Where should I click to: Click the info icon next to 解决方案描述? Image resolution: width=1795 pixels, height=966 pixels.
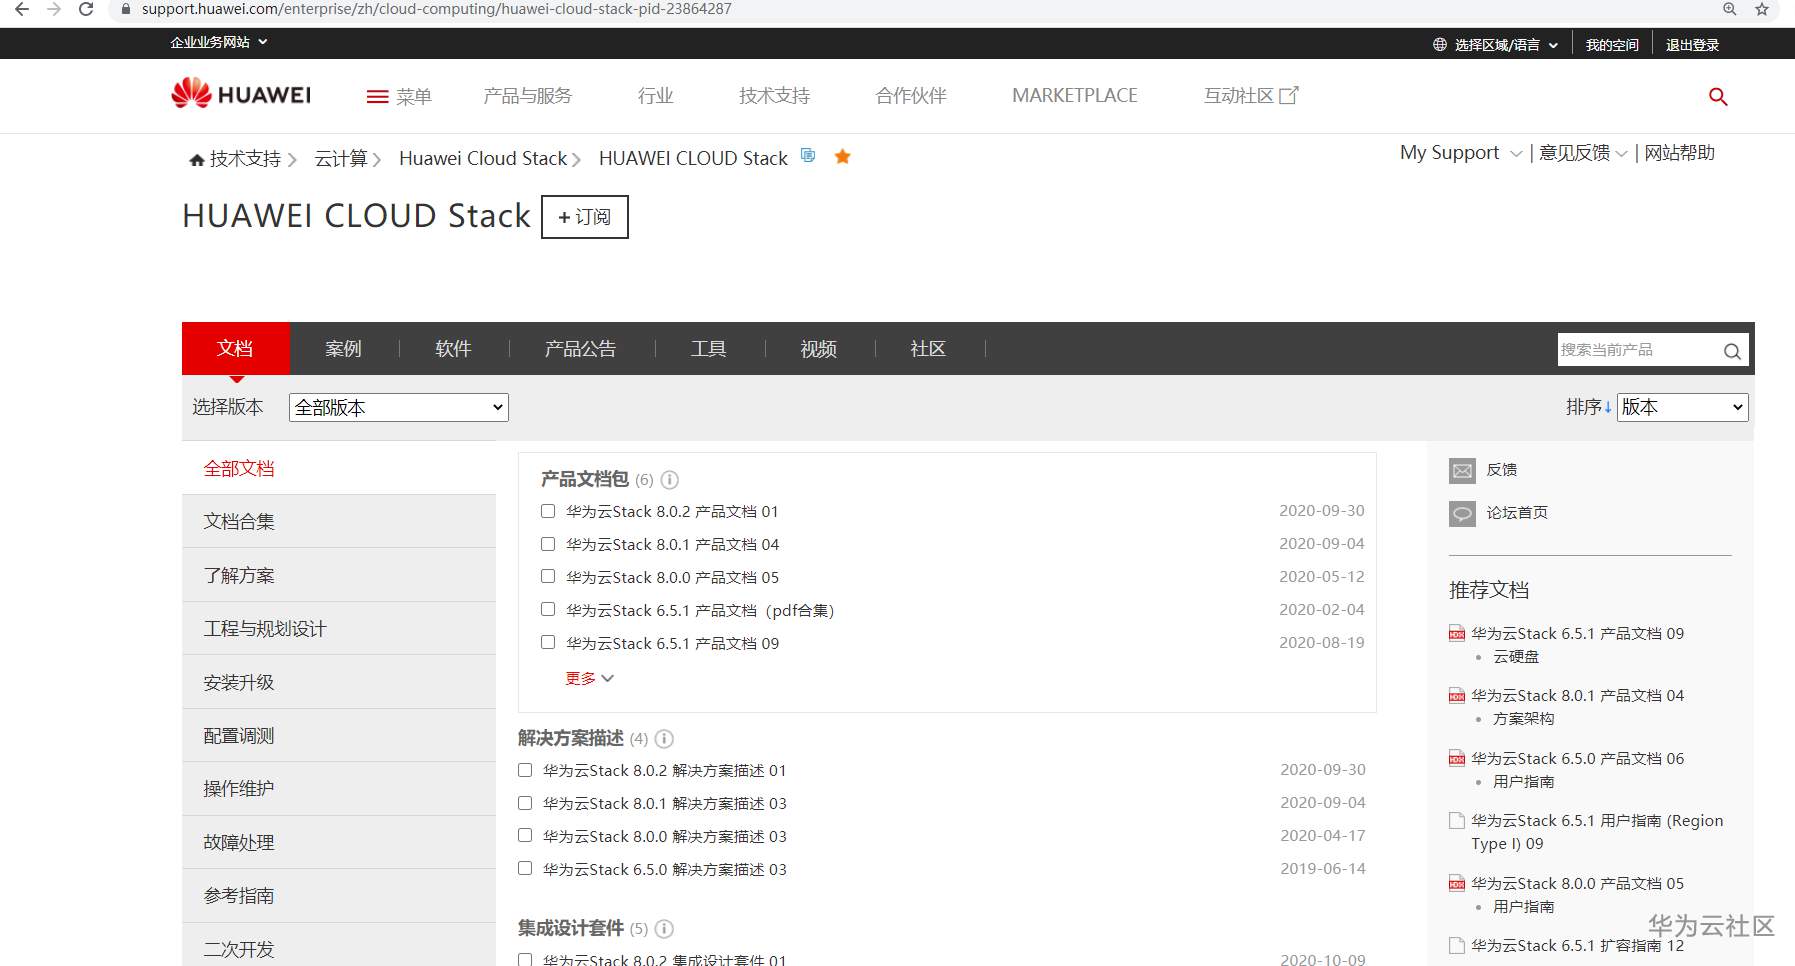(x=664, y=739)
